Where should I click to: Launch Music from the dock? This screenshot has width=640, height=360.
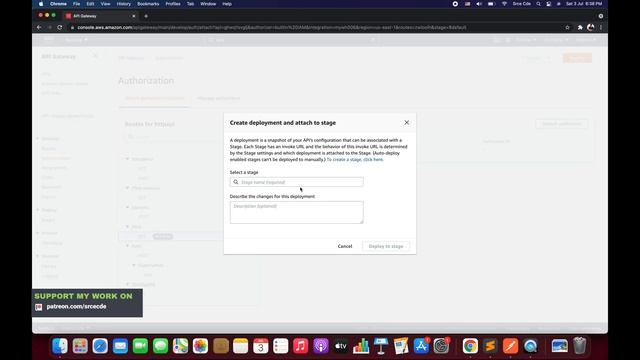point(301,346)
